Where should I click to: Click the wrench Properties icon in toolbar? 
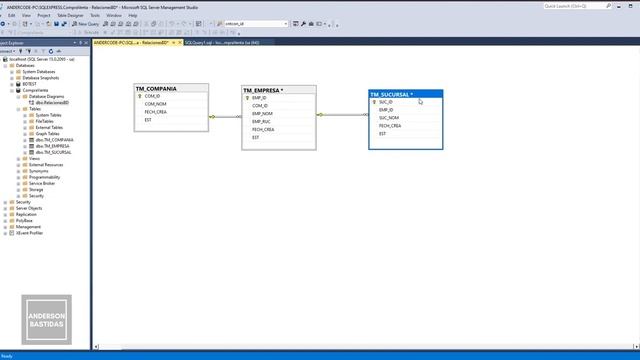(303, 24)
